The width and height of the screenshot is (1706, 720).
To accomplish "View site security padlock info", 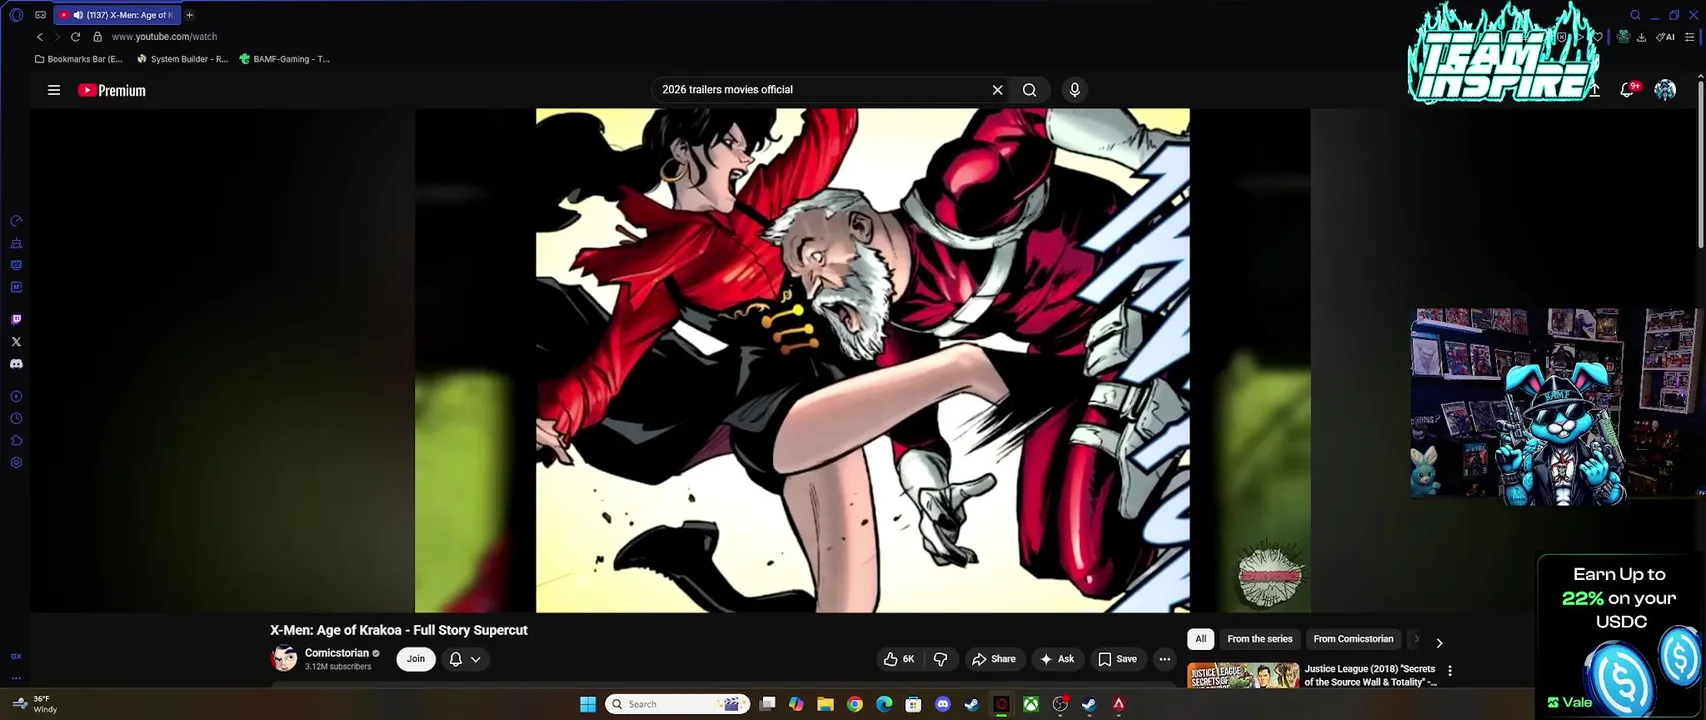I will click(x=97, y=37).
